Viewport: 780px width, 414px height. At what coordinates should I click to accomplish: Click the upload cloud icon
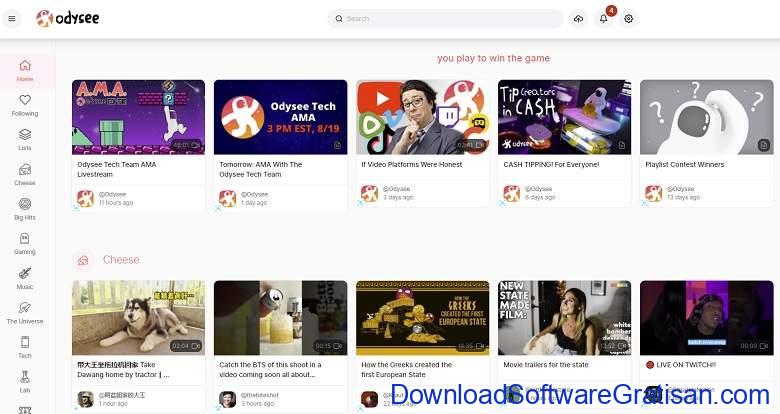578,19
